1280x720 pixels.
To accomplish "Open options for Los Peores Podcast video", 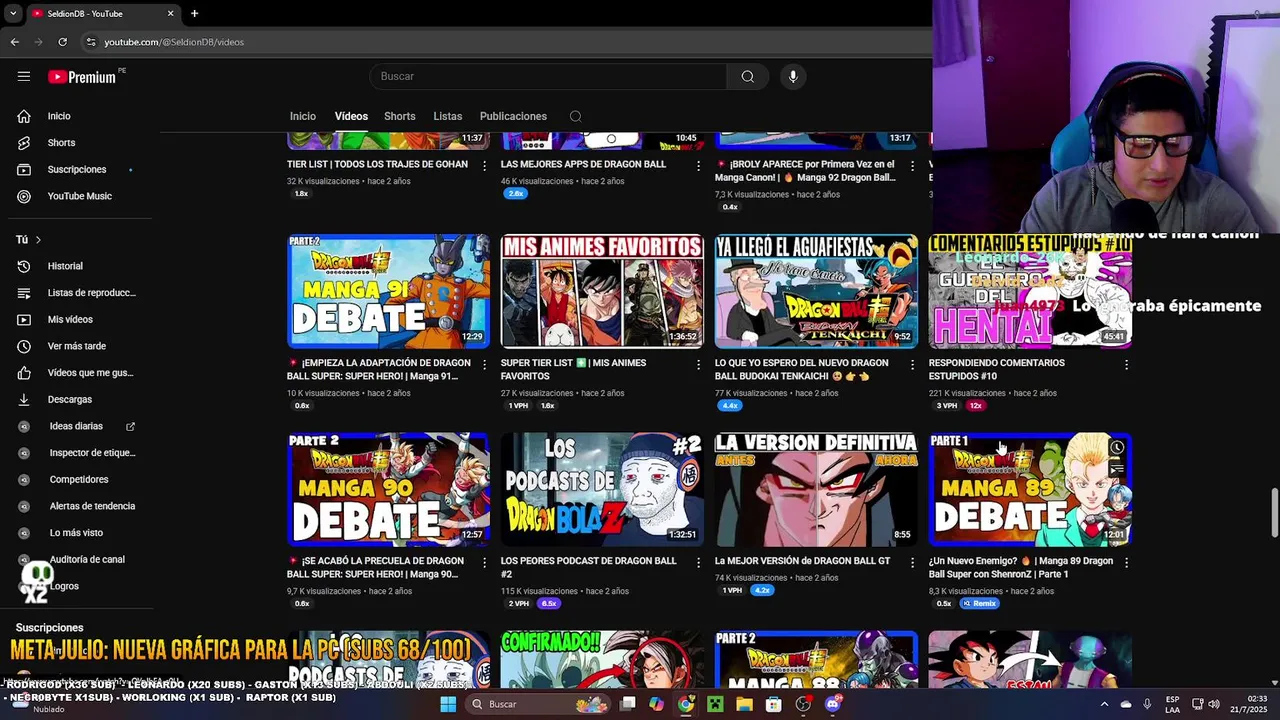I will [698, 562].
